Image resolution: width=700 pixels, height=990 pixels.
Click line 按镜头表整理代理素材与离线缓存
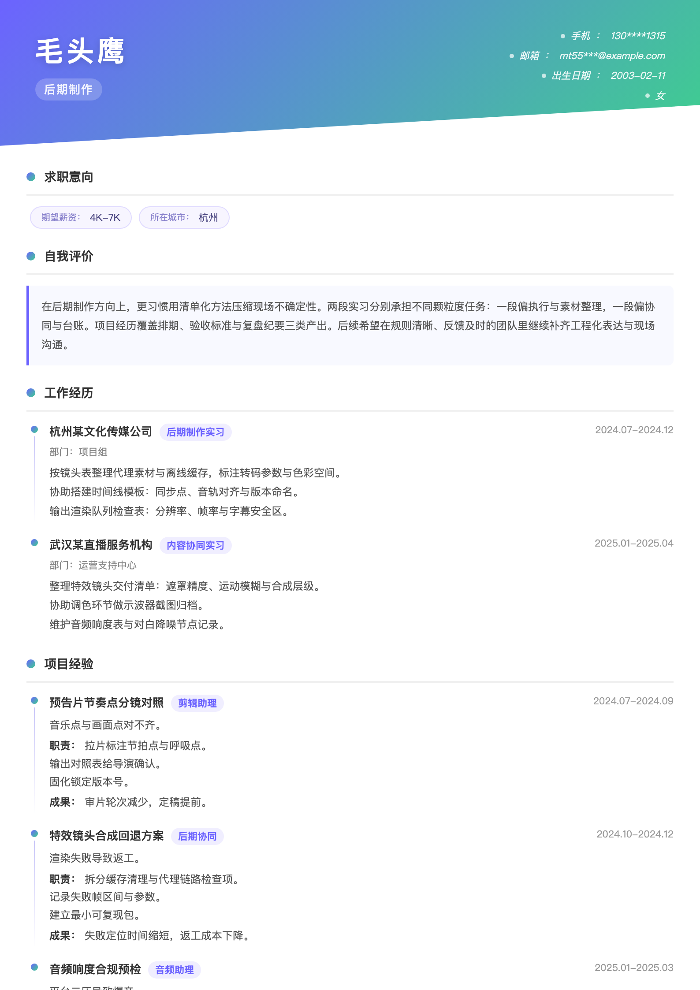pos(197,473)
